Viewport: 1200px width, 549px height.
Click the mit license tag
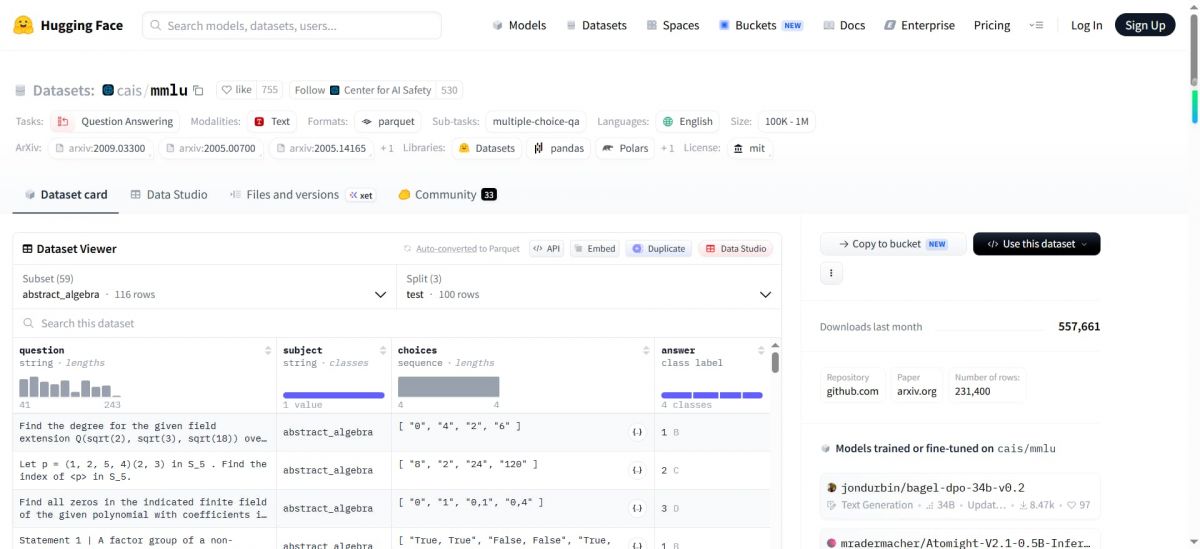(750, 148)
